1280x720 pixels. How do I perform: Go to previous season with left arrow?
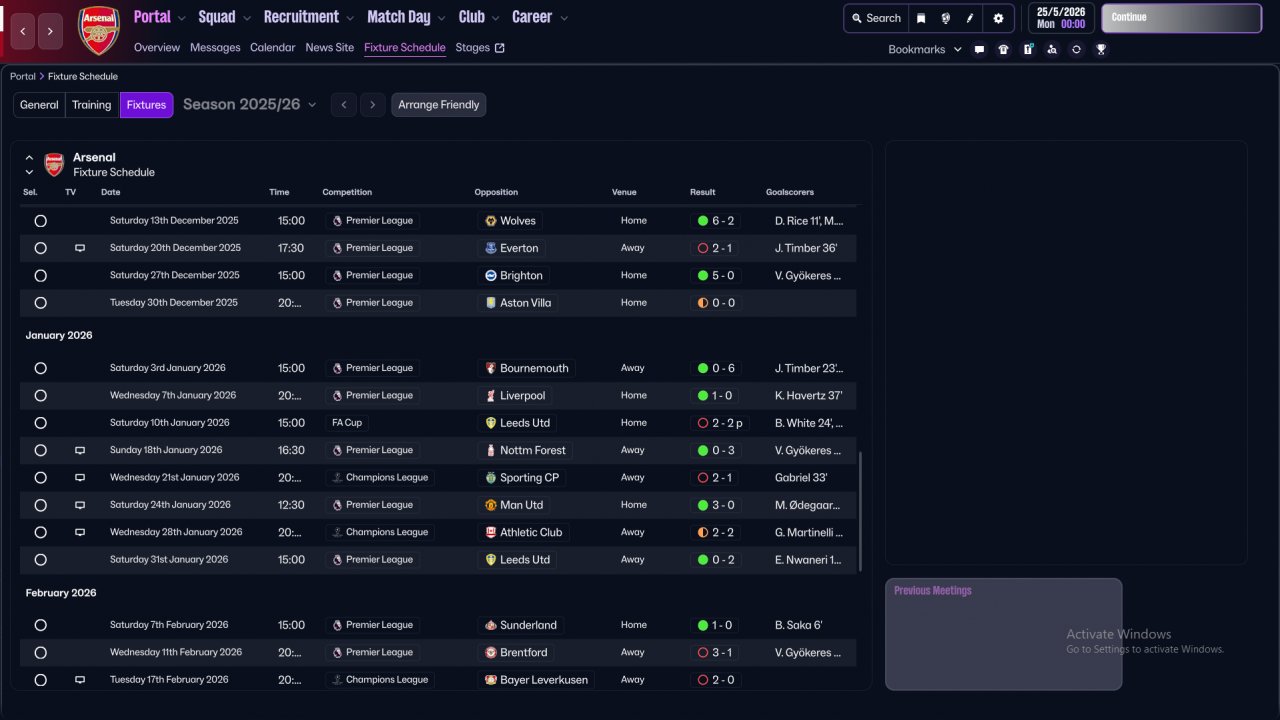point(344,105)
